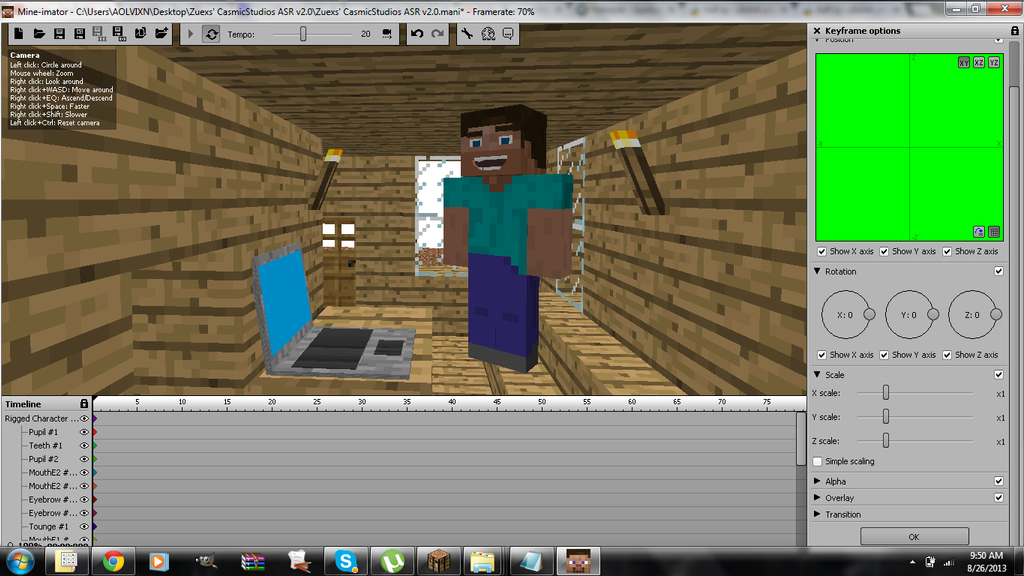Toggle the Timeline panel lock icon
Viewport: 1024px width, 576px height.
click(84, 404)
